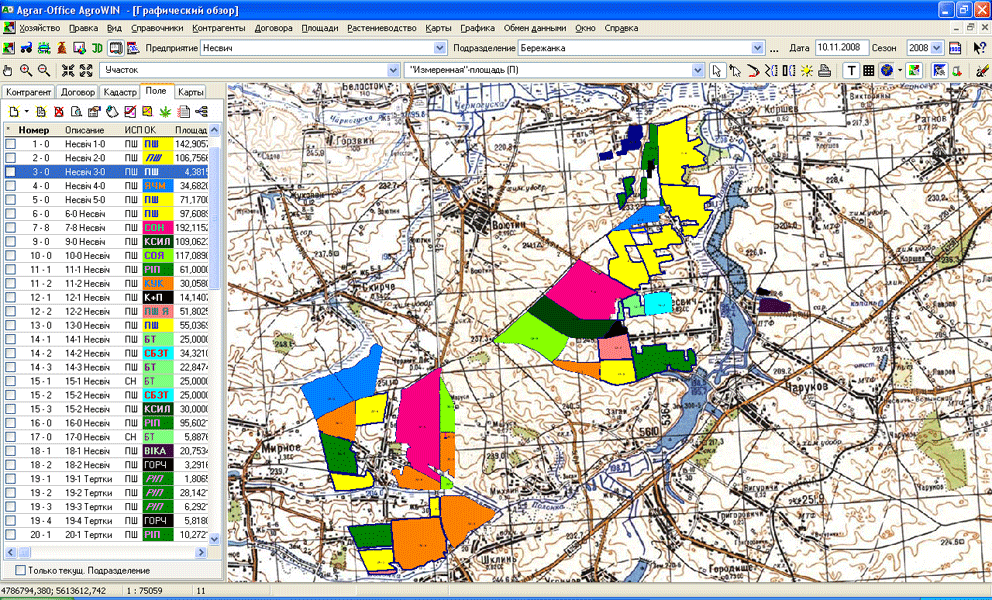This screenshot has width=992, height=600.
Task: Click the outward arrows full extent icon
Action: point(86,70)
